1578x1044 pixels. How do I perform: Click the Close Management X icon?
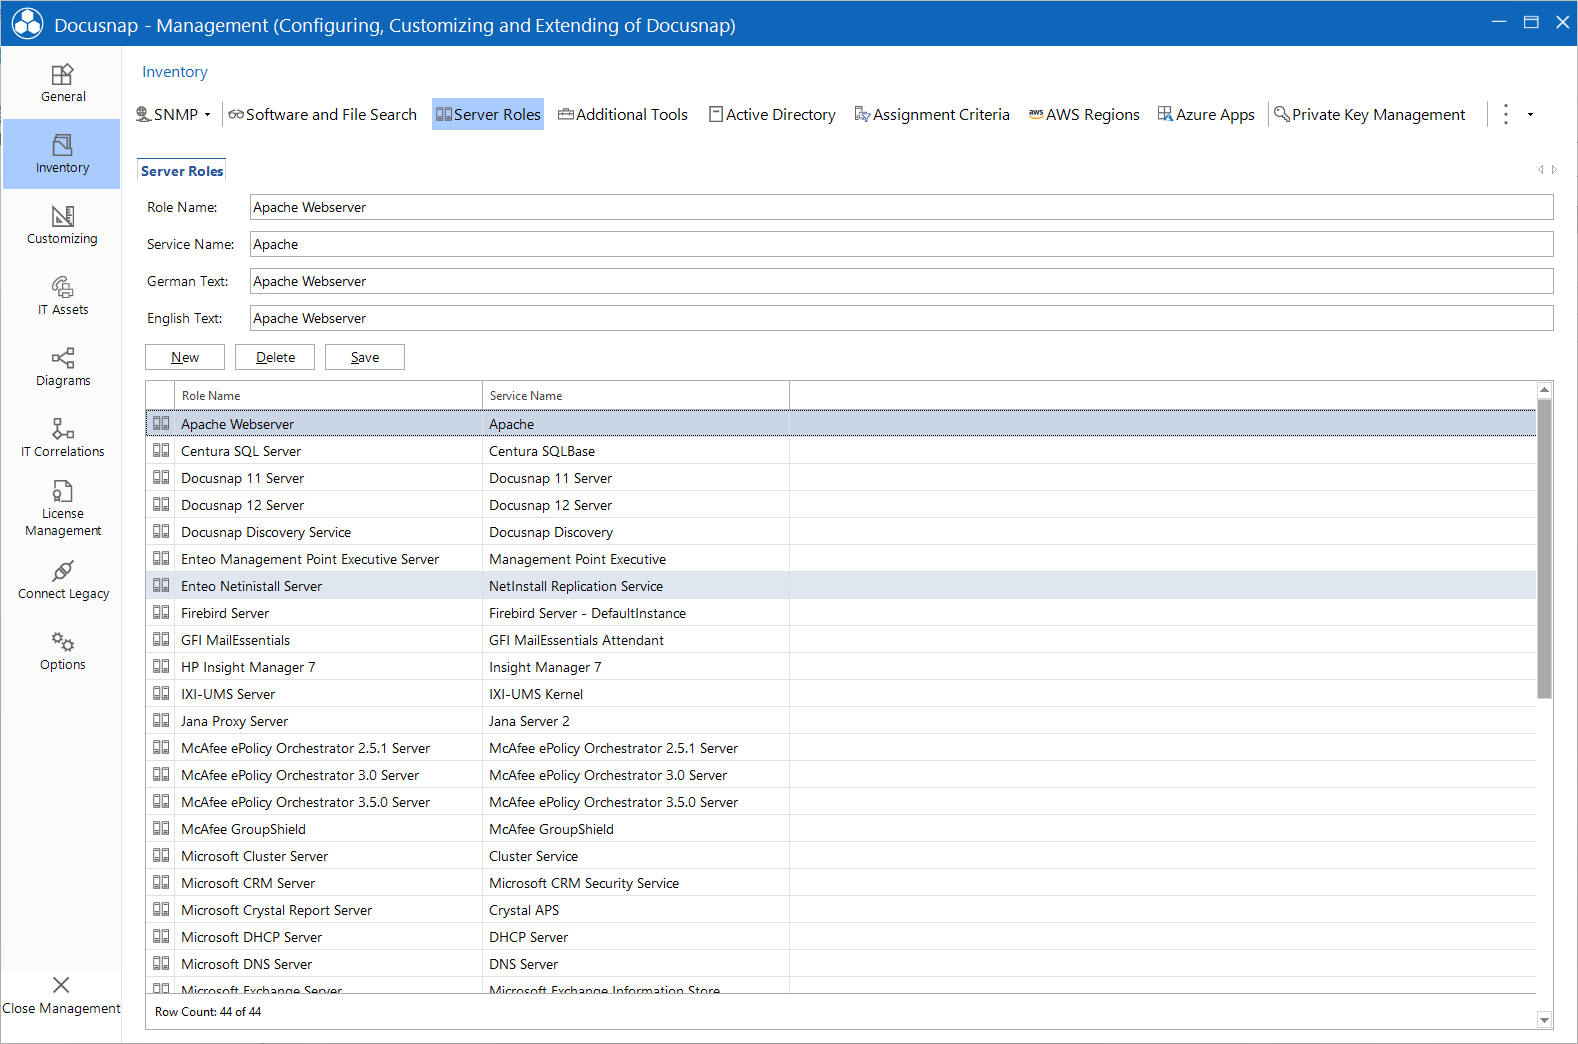click(61, 985)
